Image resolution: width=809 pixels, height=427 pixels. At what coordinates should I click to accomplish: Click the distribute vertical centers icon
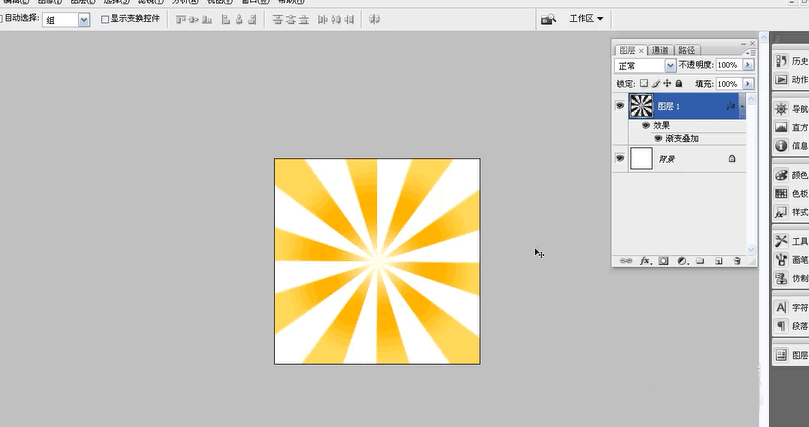click(291, 20)
